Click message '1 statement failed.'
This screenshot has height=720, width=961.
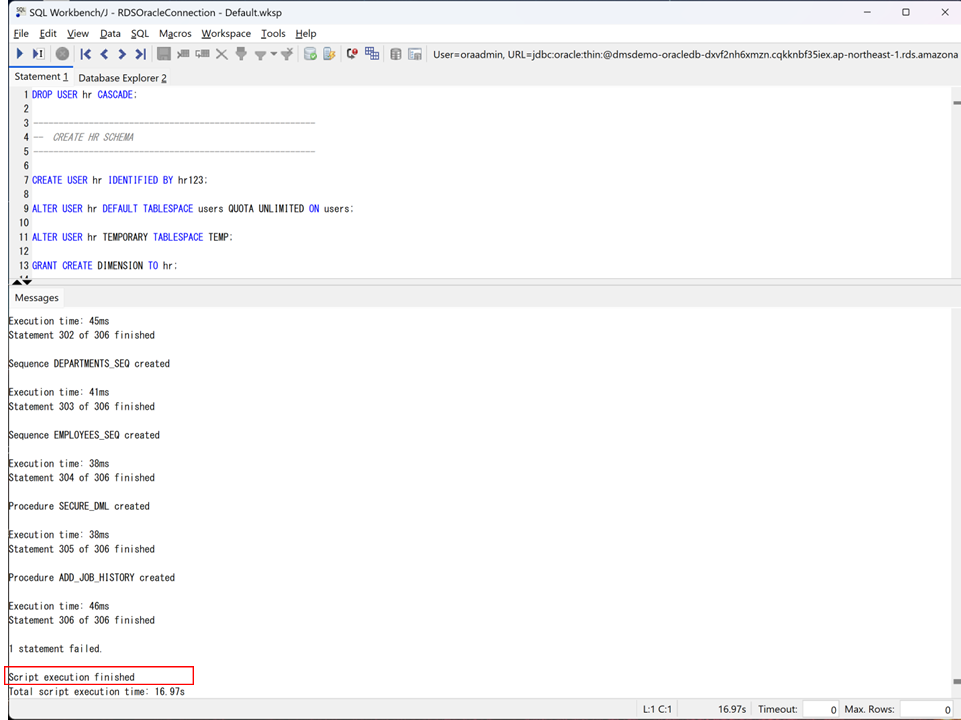(x=55, y=649)
